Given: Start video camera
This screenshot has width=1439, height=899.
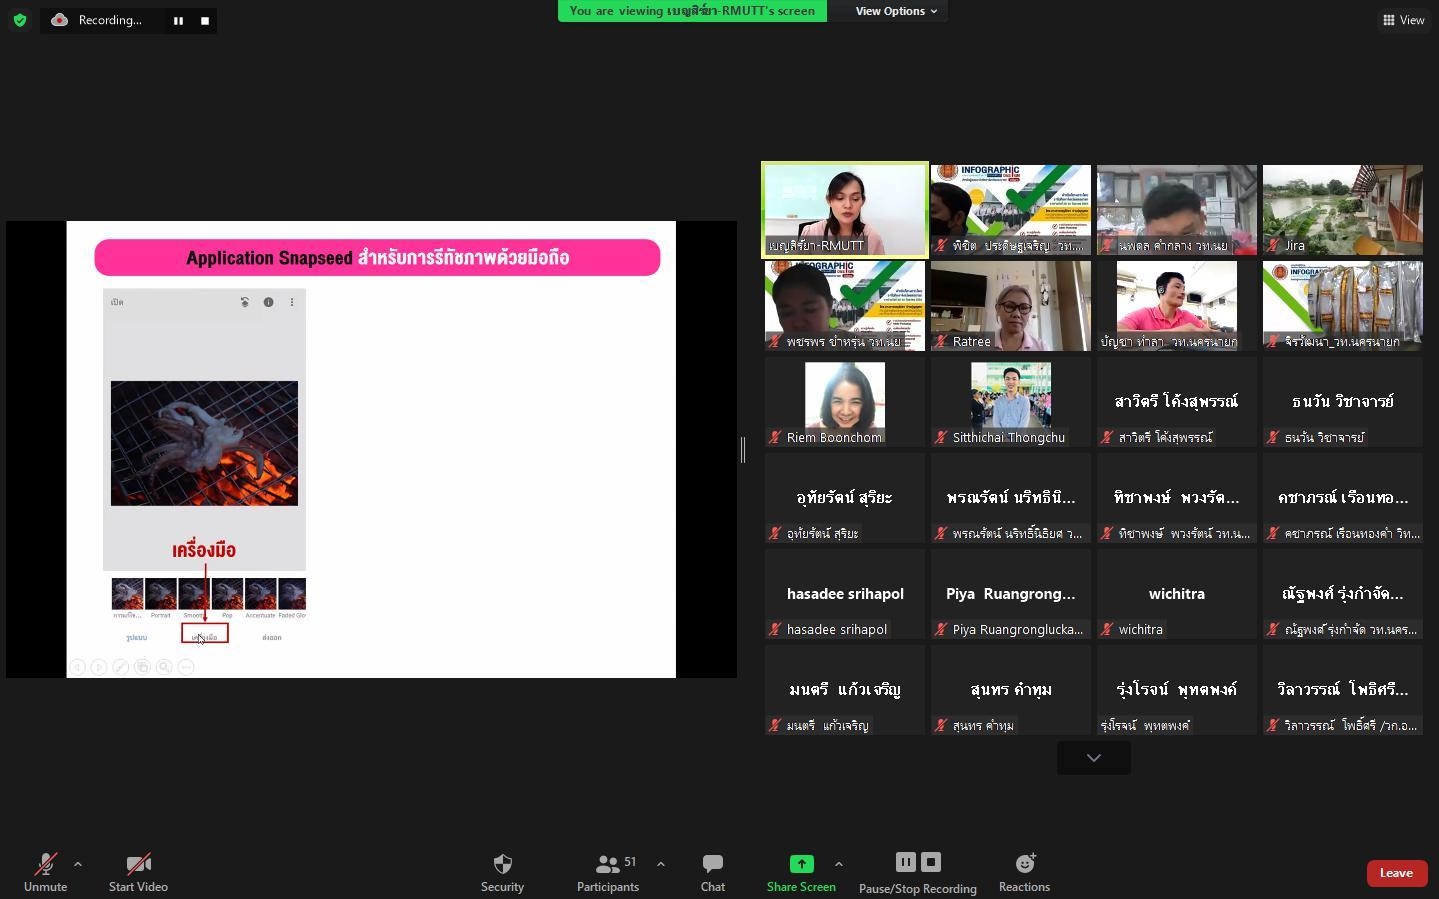Looking at the screenshot, I should point(138,872).
